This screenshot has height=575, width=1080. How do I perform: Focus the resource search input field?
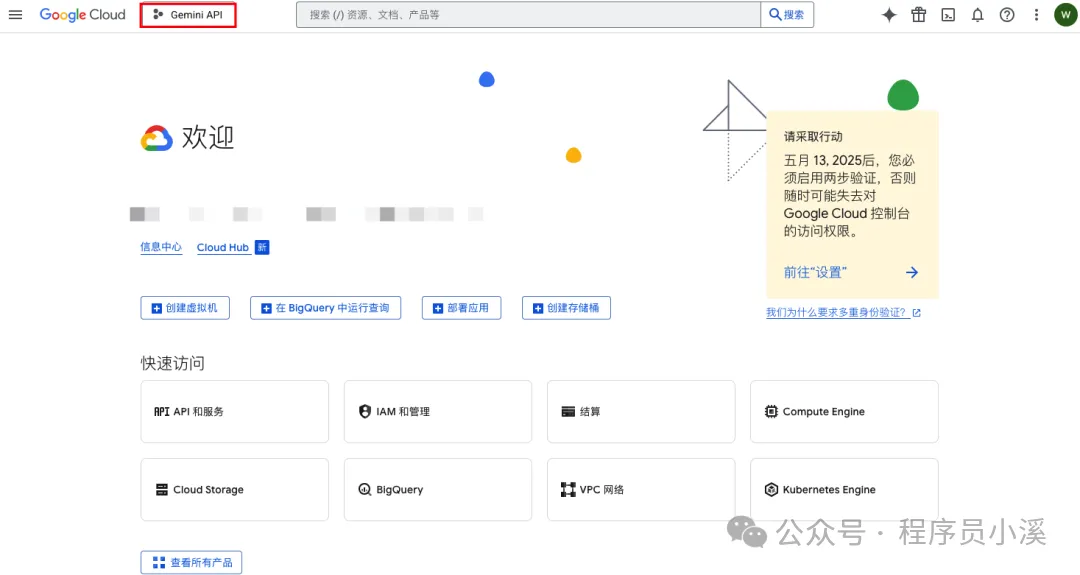tap(528, 14)
